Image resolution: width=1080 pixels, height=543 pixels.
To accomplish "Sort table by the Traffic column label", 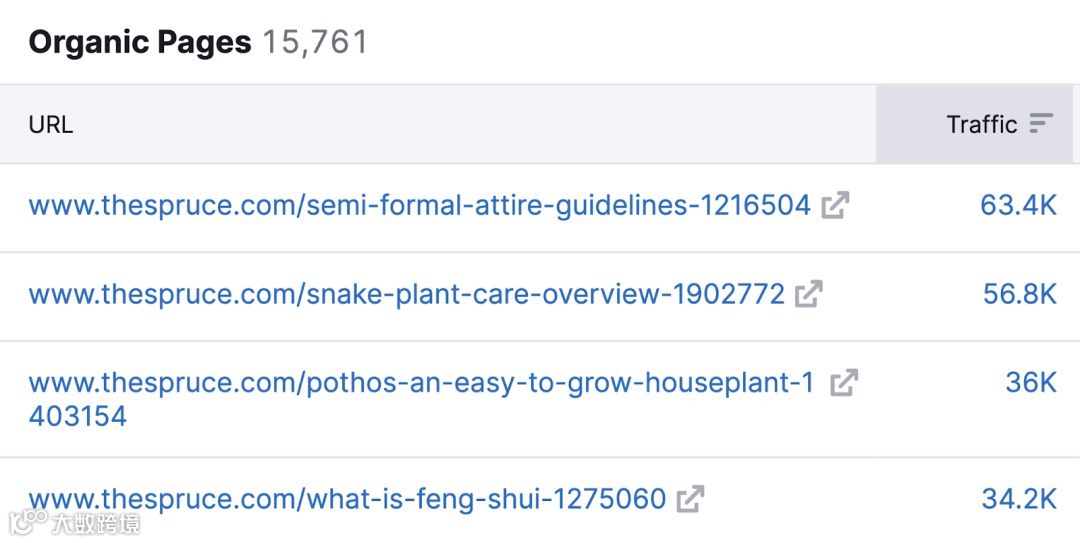I will pos(982,124).
